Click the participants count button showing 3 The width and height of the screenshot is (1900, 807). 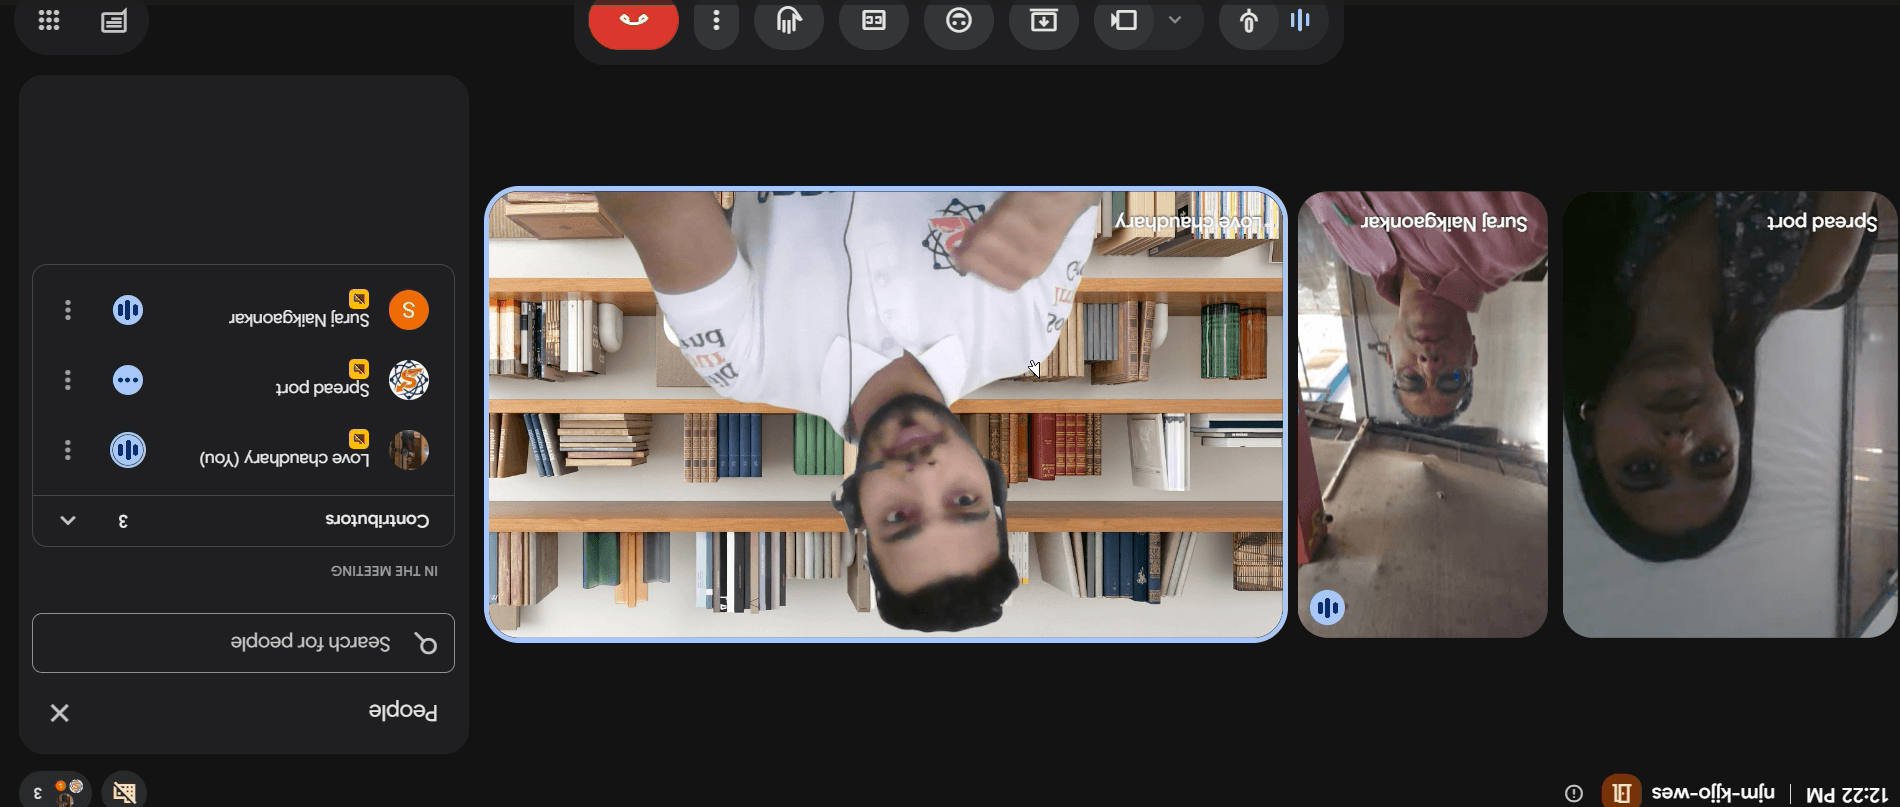tap(55, 792)
